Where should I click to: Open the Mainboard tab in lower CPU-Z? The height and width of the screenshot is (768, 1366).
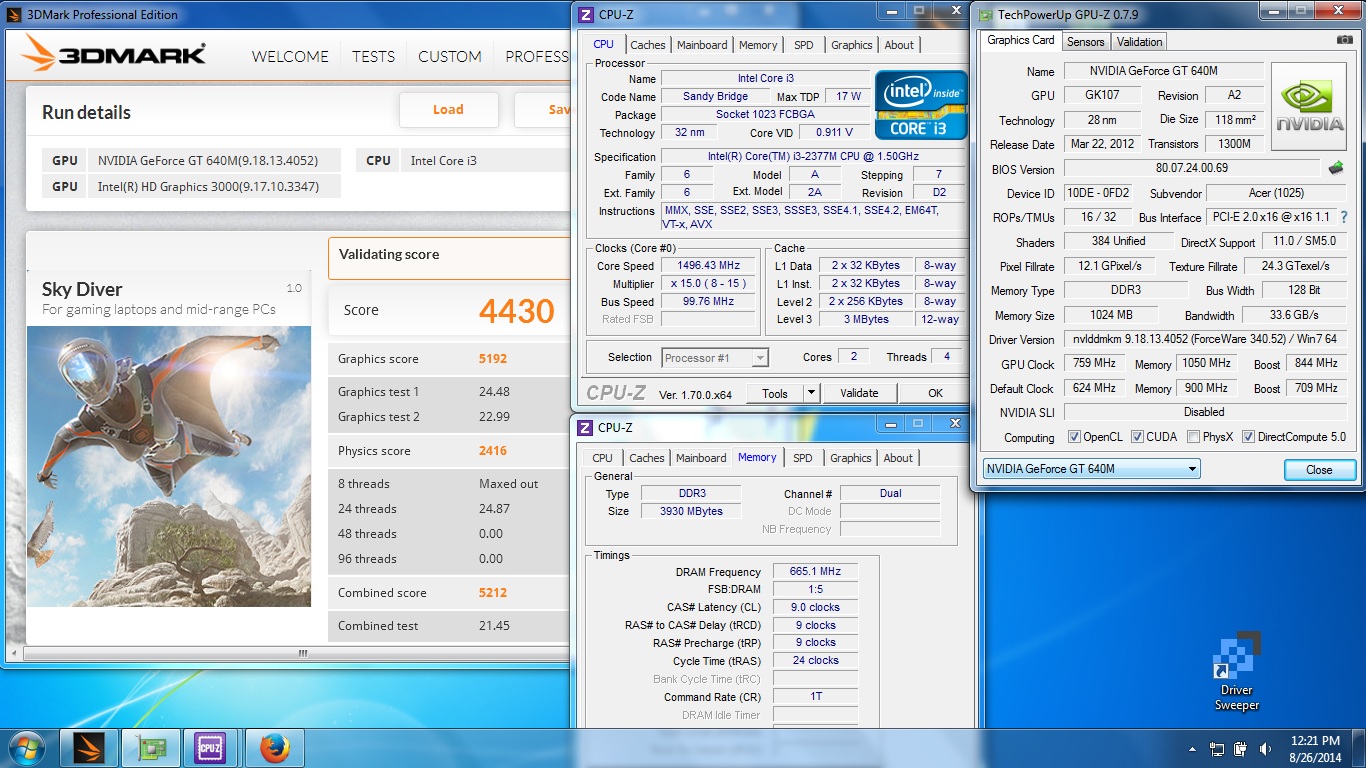click(x=701, y=458)
